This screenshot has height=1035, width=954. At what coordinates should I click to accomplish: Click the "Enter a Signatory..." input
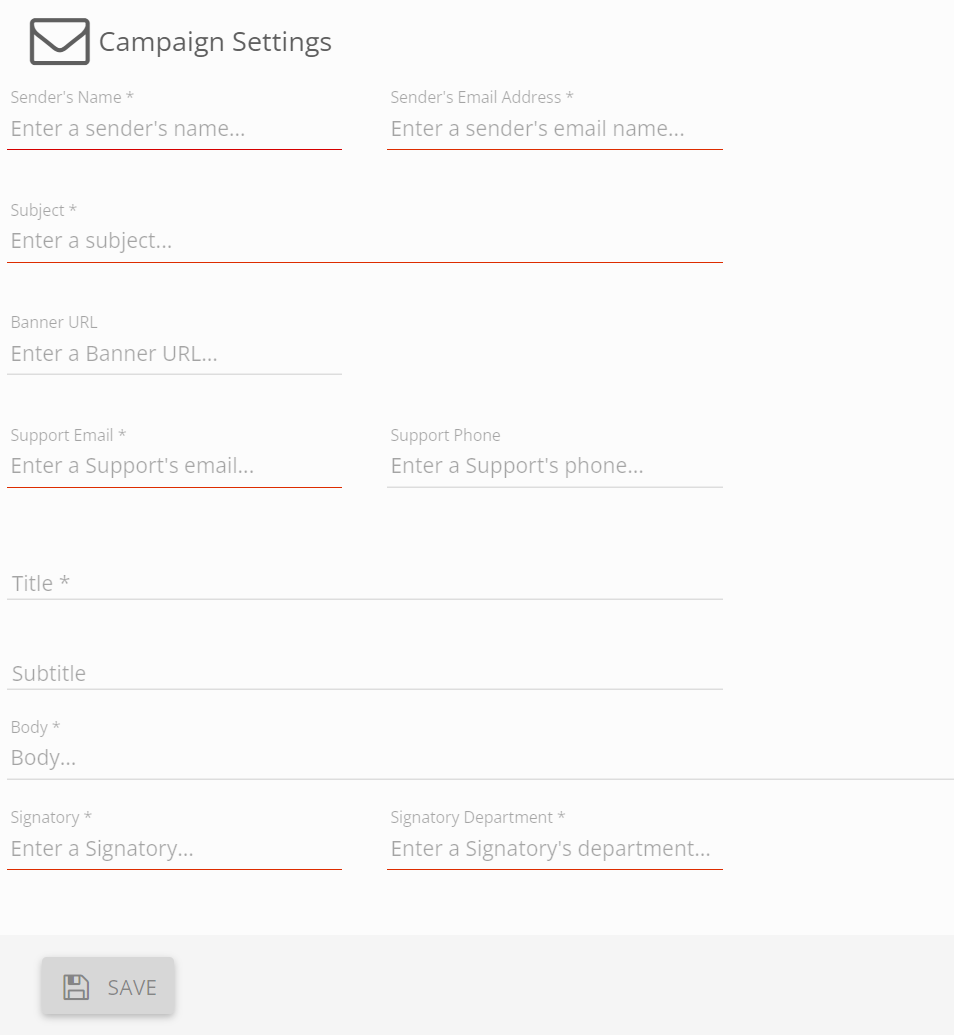174,849
